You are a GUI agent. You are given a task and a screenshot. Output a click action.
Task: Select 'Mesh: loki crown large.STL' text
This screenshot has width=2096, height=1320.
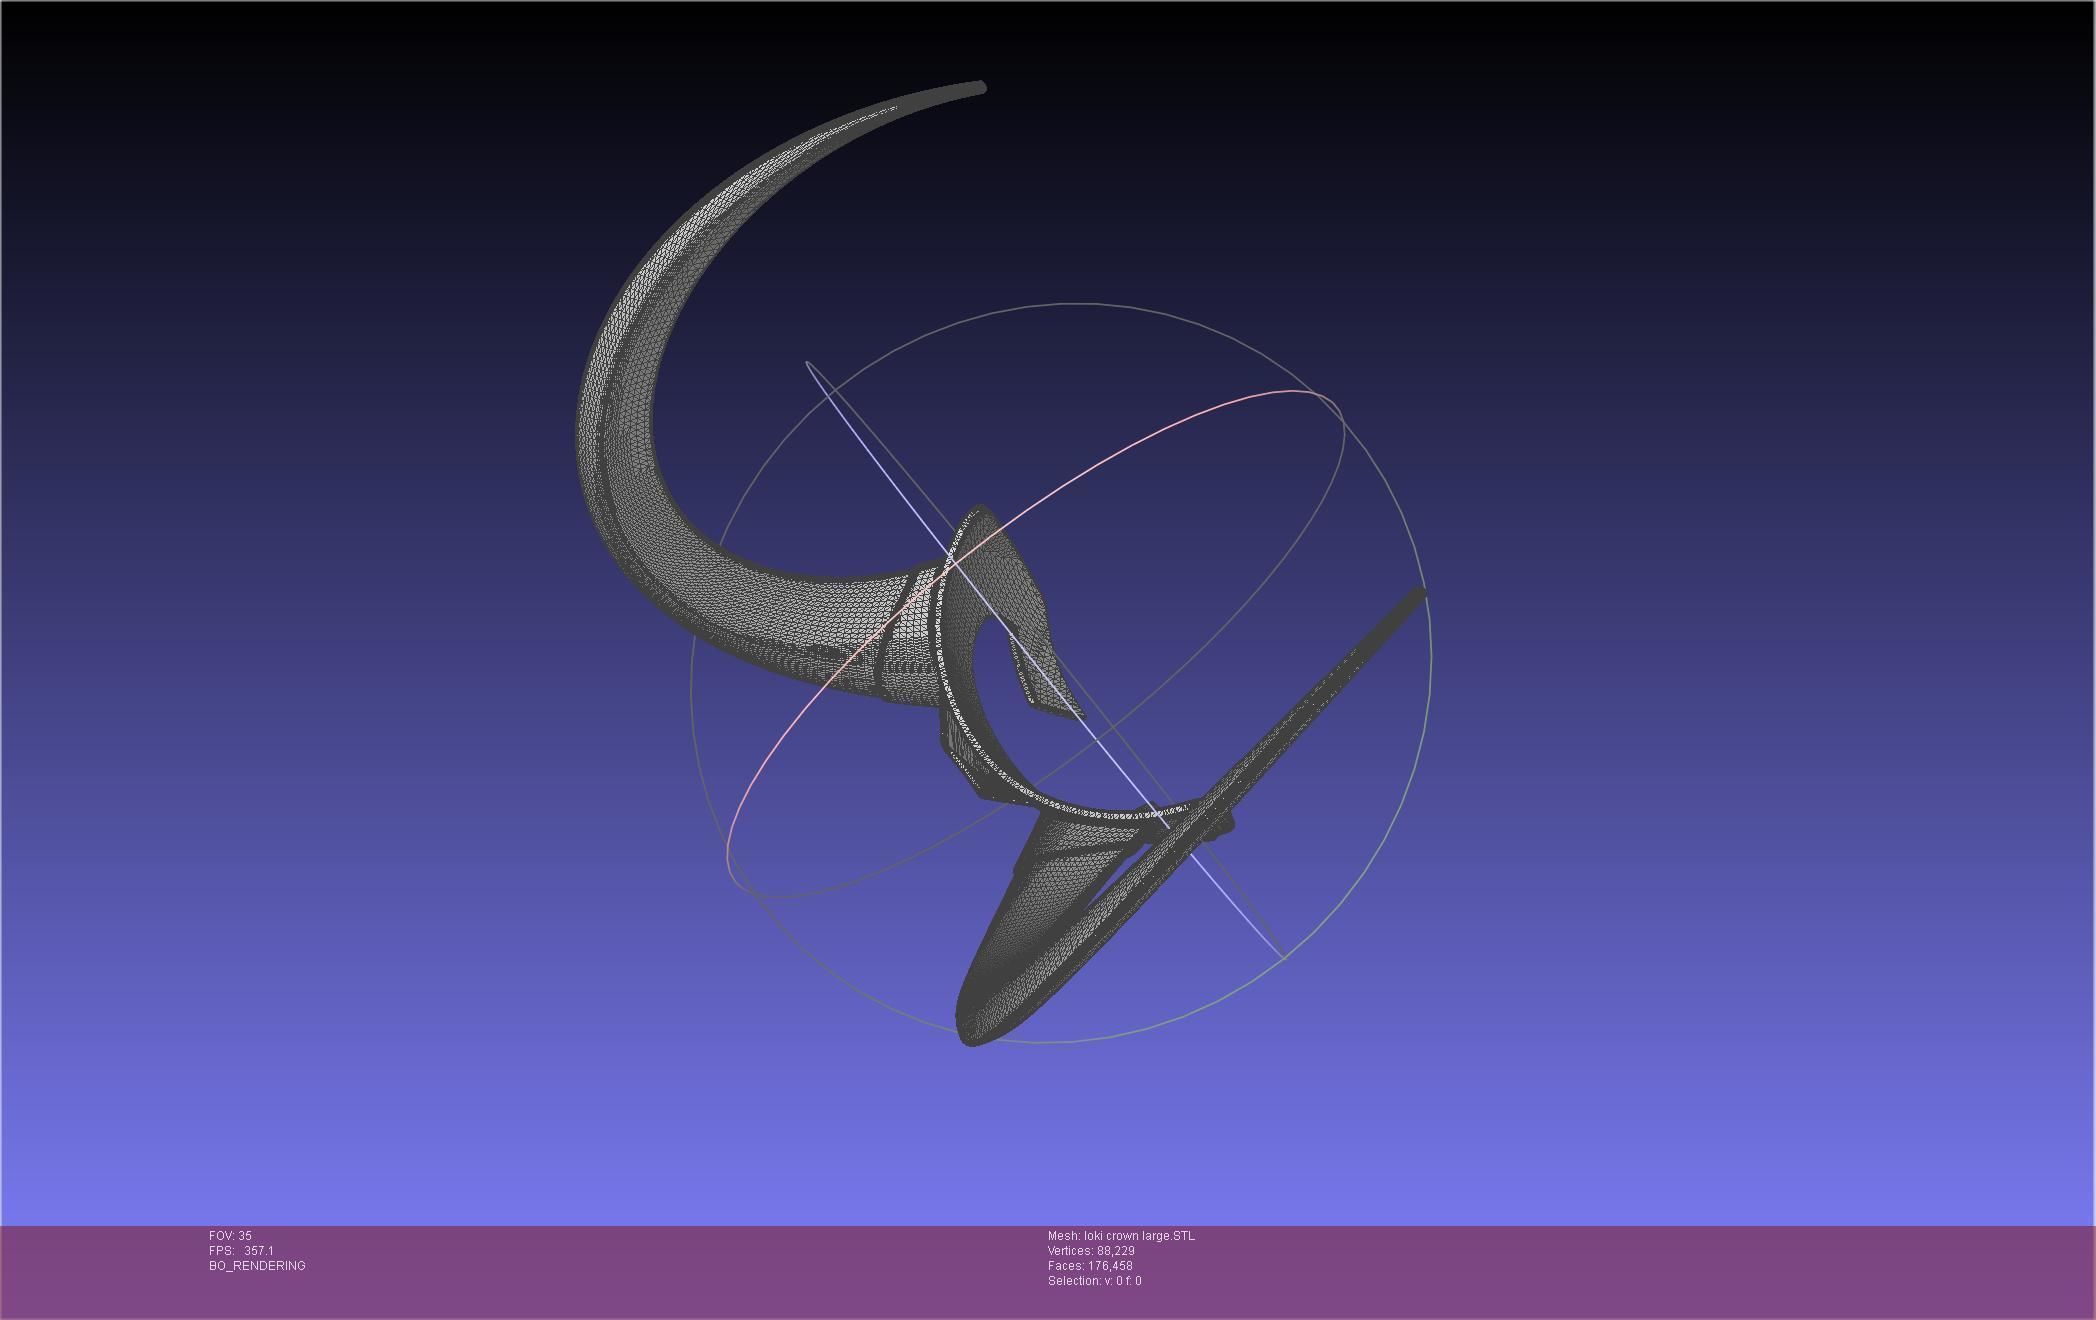click(1121, 1236)
